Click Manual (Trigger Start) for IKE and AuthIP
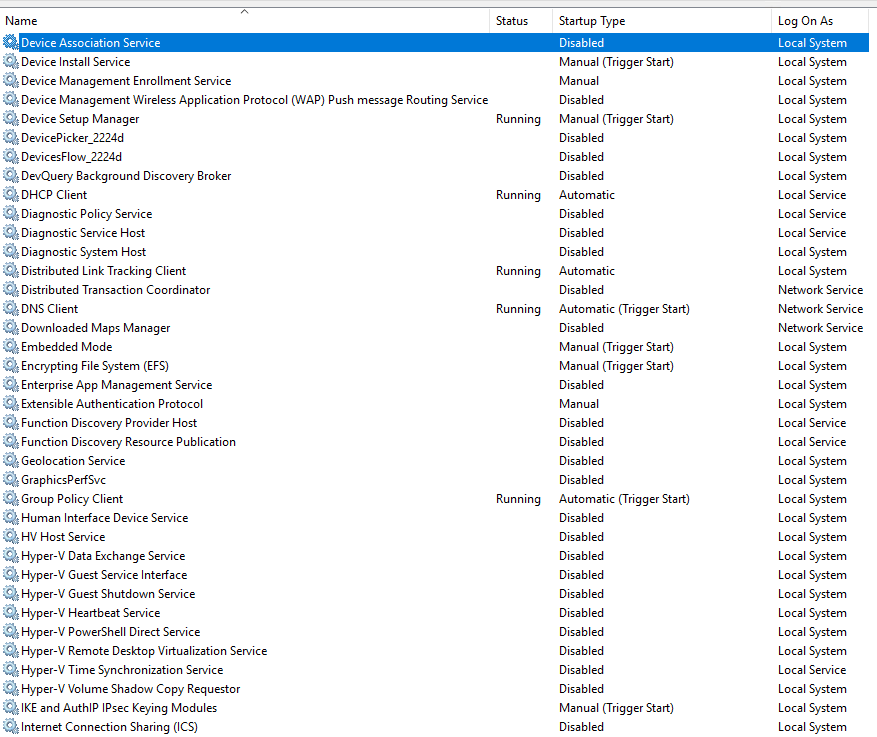 [x=616, y=708]
